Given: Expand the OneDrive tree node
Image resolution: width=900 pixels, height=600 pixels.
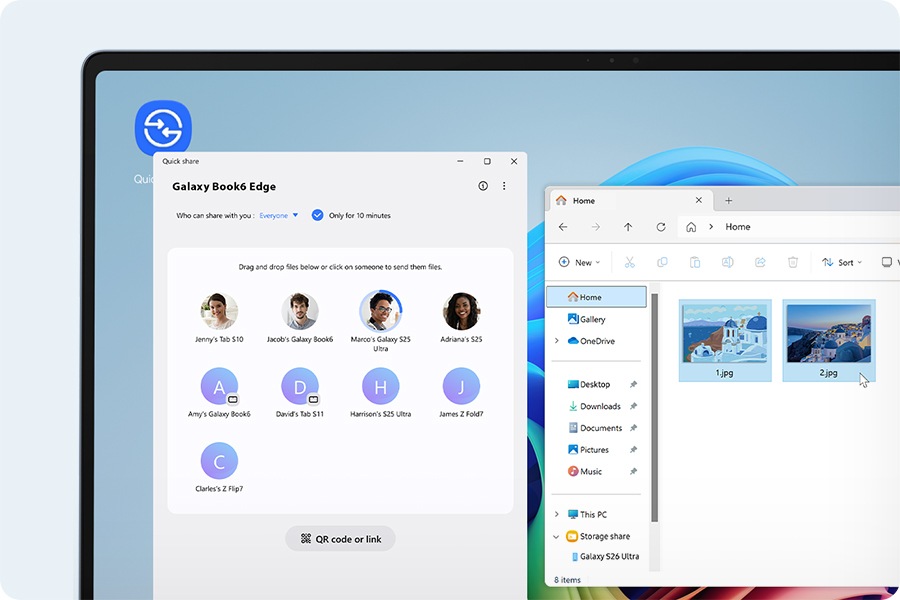Looking at the screenshot, I should click(x=556, y=341).
